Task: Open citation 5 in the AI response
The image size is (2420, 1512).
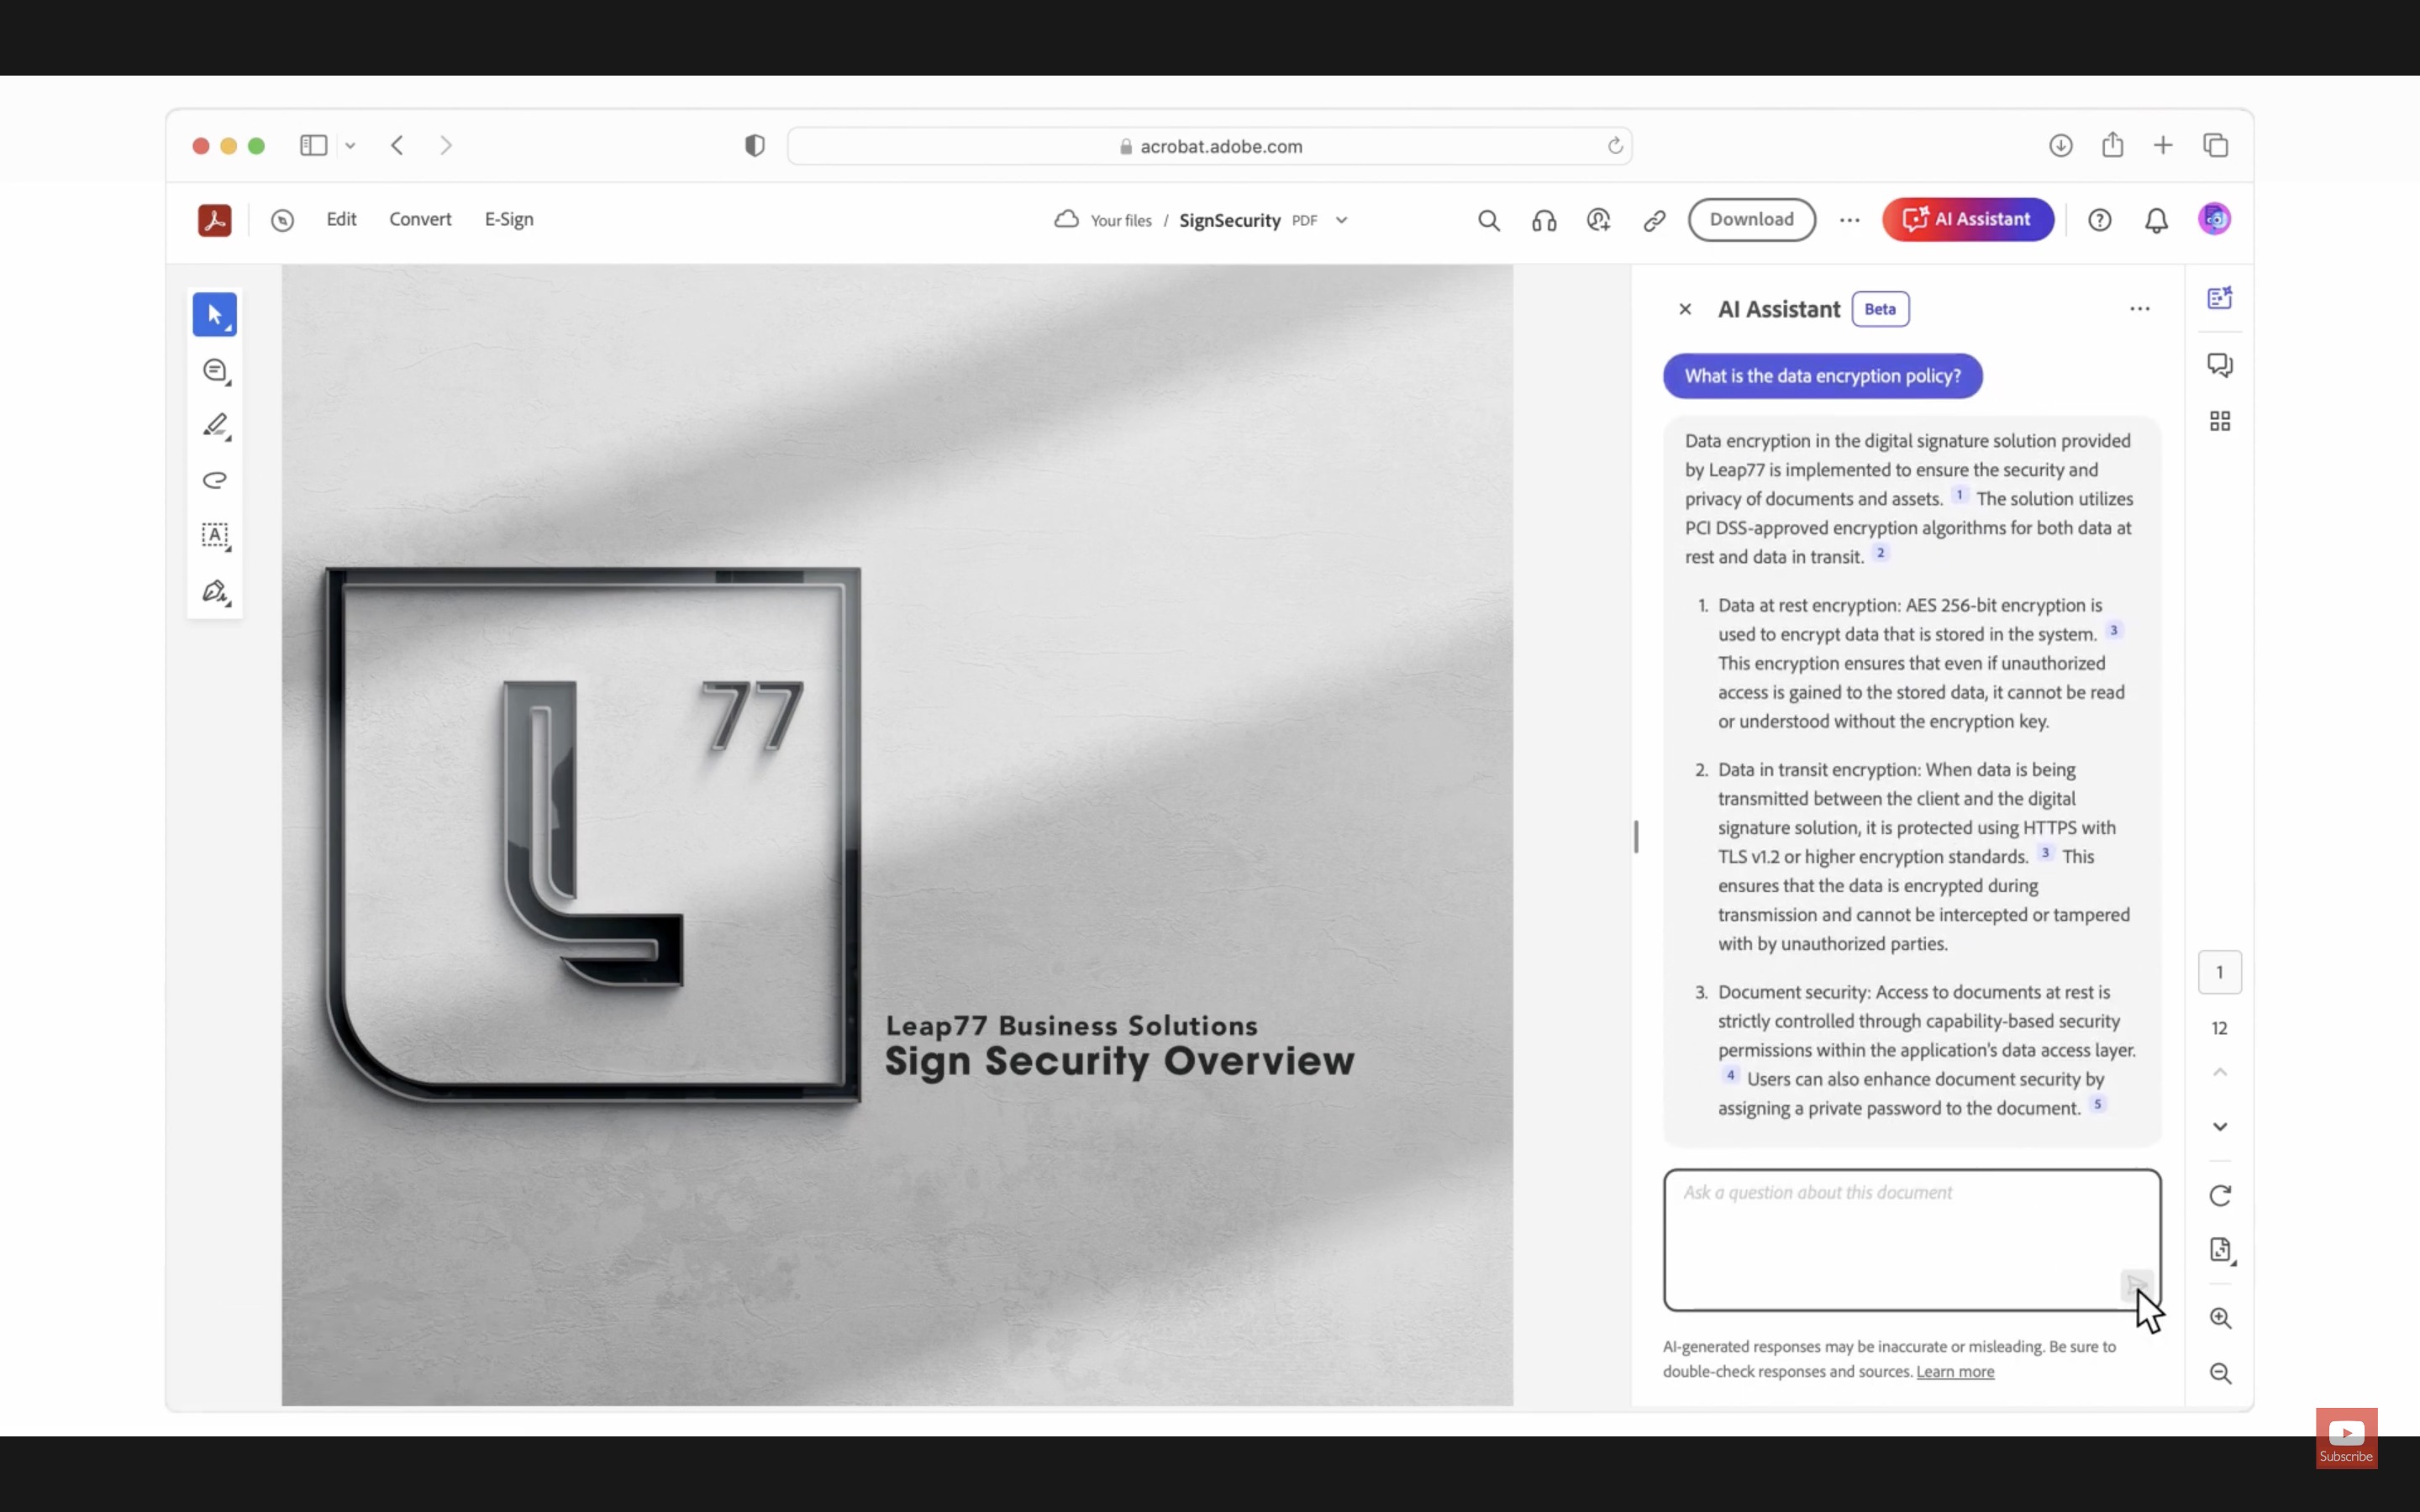Action: pyautogui.click(x=2097, y=1104)
